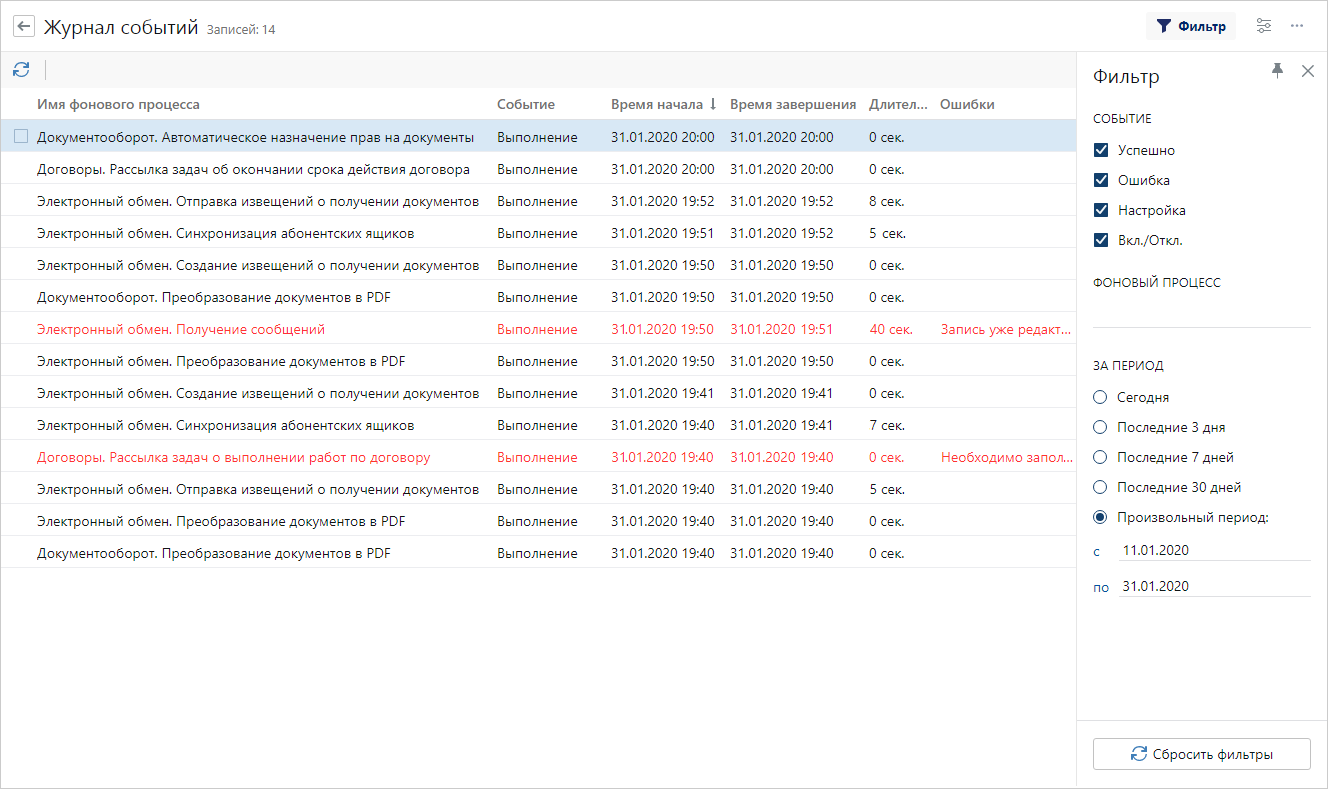Tick the checkbox of the first row
The image size is (1328, 789).
(x=21, y=137)
